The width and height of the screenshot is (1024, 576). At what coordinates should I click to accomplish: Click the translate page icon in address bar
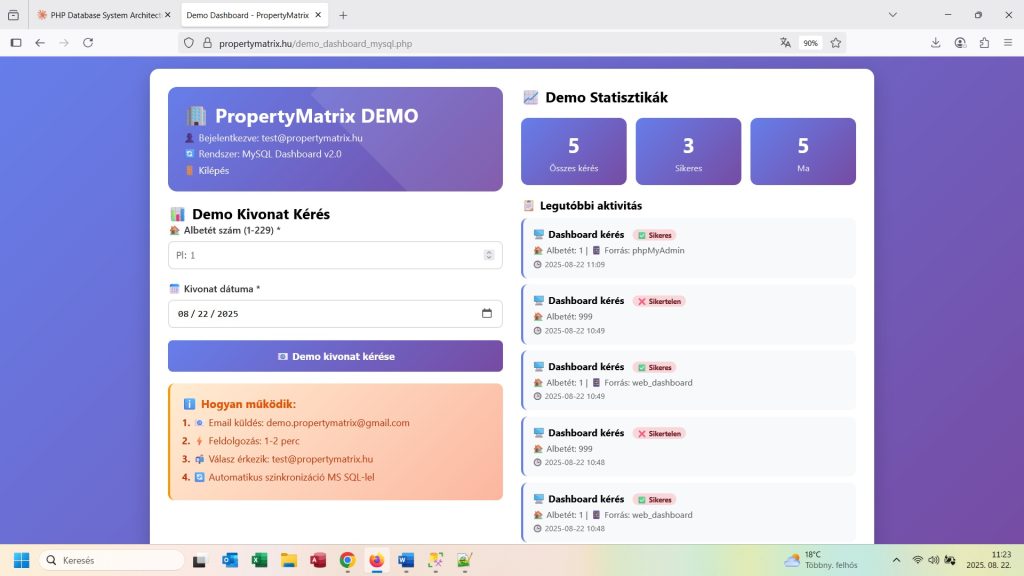point(786,43)
